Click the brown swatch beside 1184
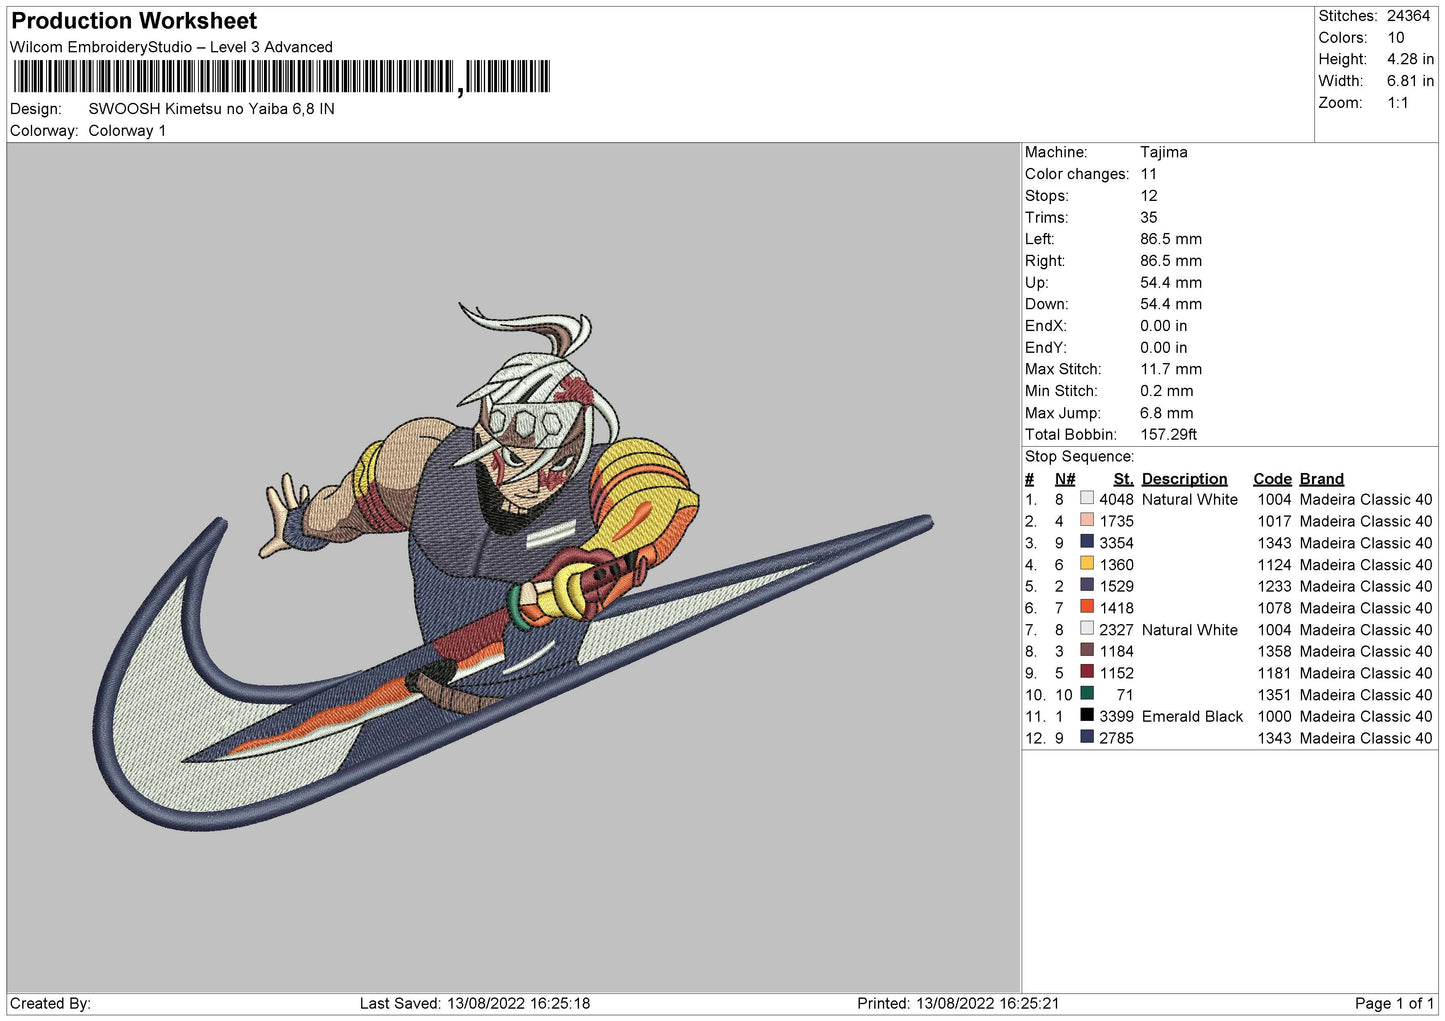 (x=1087, y=651)
